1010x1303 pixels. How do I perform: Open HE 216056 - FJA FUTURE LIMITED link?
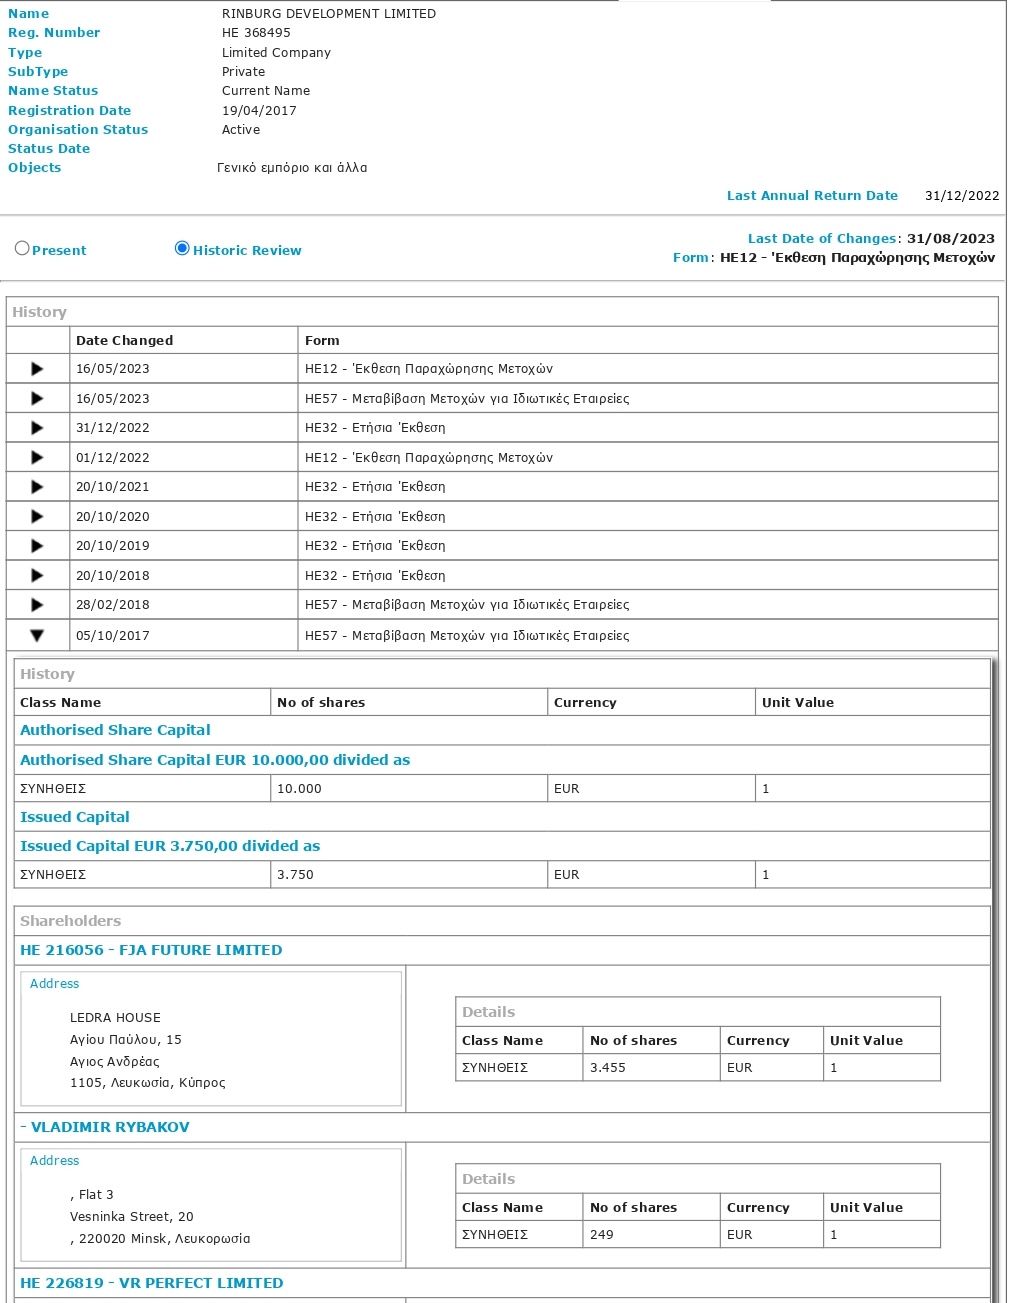click(x=151, y=950)
